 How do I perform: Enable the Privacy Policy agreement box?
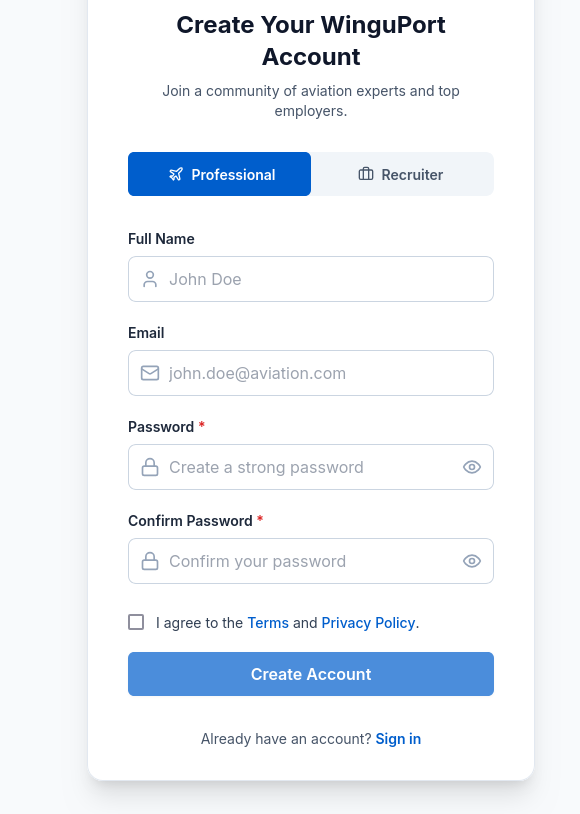136,622
